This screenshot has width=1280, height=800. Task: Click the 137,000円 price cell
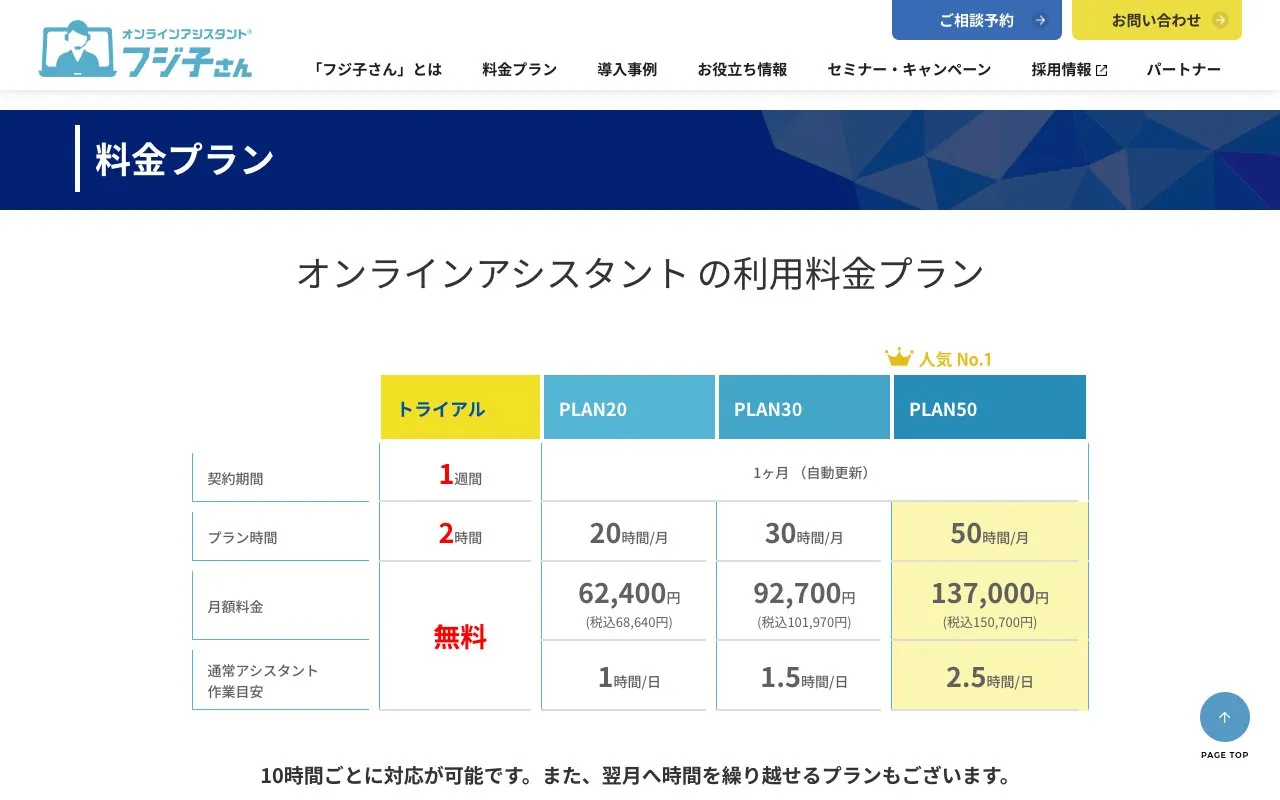990,602
